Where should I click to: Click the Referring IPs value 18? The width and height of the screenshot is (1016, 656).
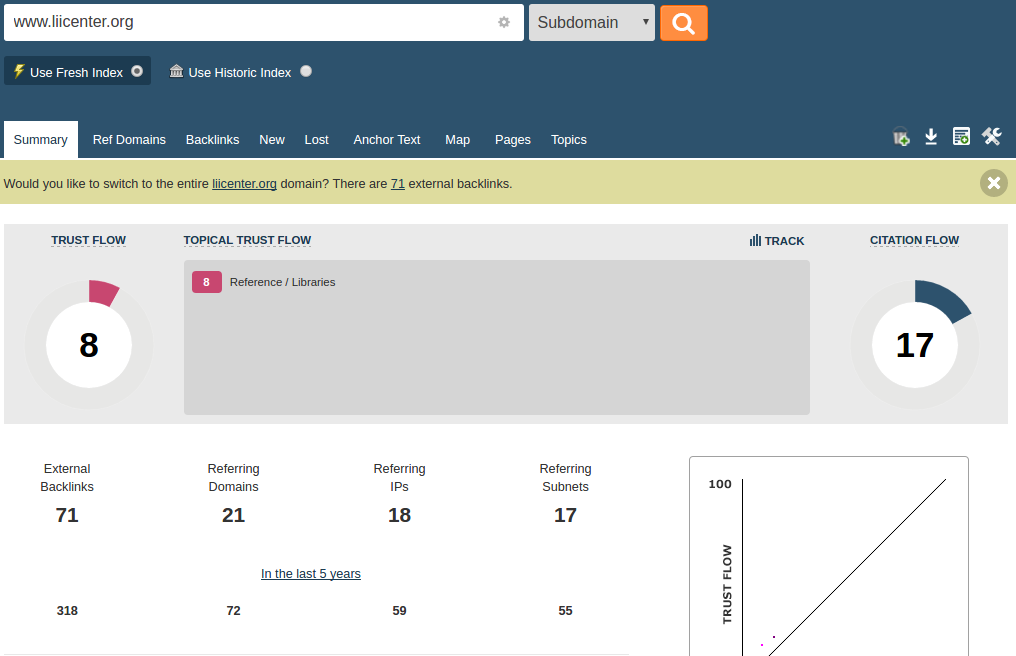click(399, 515)
